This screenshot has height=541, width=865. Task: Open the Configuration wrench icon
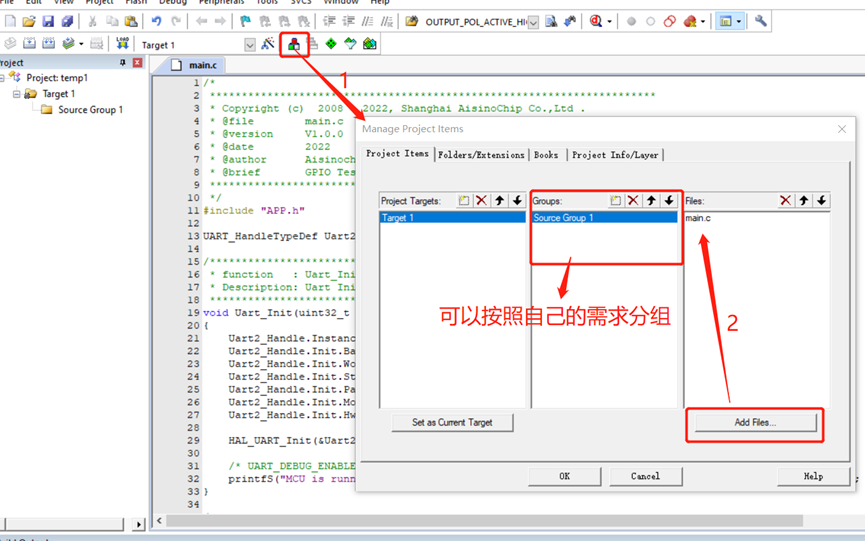coord(760,21)
